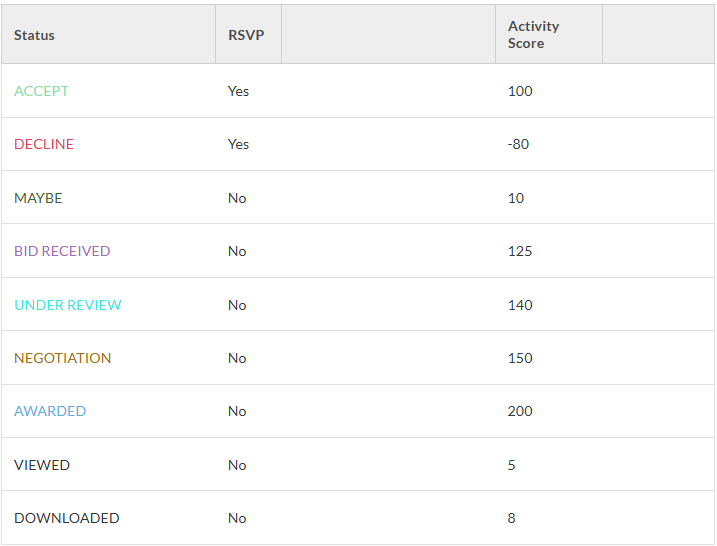This screenshot has width=717, height=546.
Task: Select the 8 score in DOWNLOADED row
Action: tap(512, 518)
